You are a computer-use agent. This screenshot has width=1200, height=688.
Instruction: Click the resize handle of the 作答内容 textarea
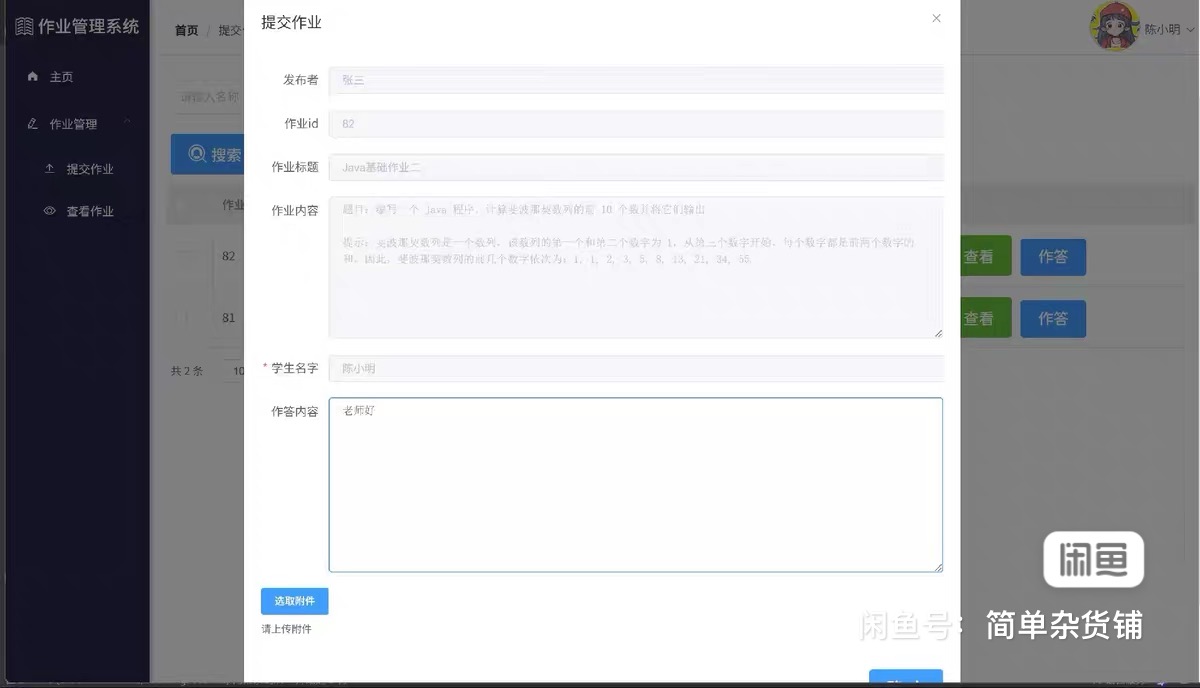pos(937,567)
